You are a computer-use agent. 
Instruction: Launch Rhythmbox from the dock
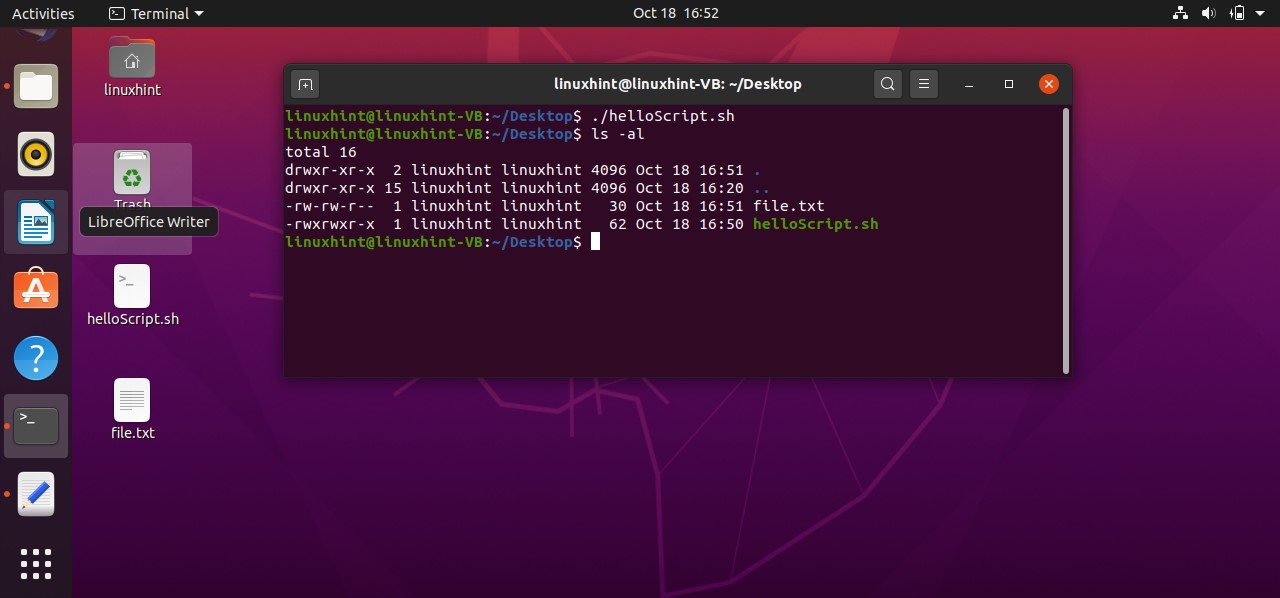37,154
